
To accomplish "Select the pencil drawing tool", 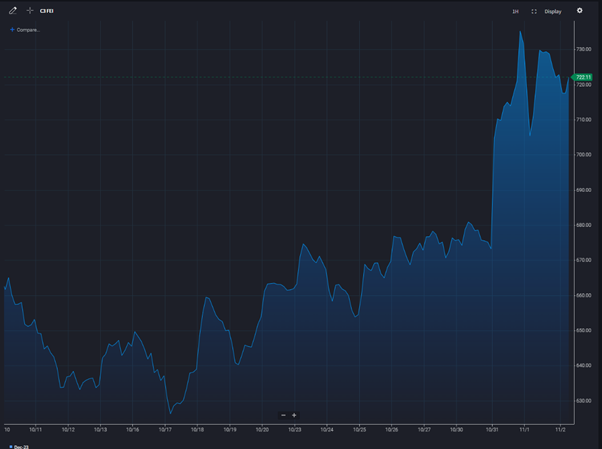I will coord(13,11).
